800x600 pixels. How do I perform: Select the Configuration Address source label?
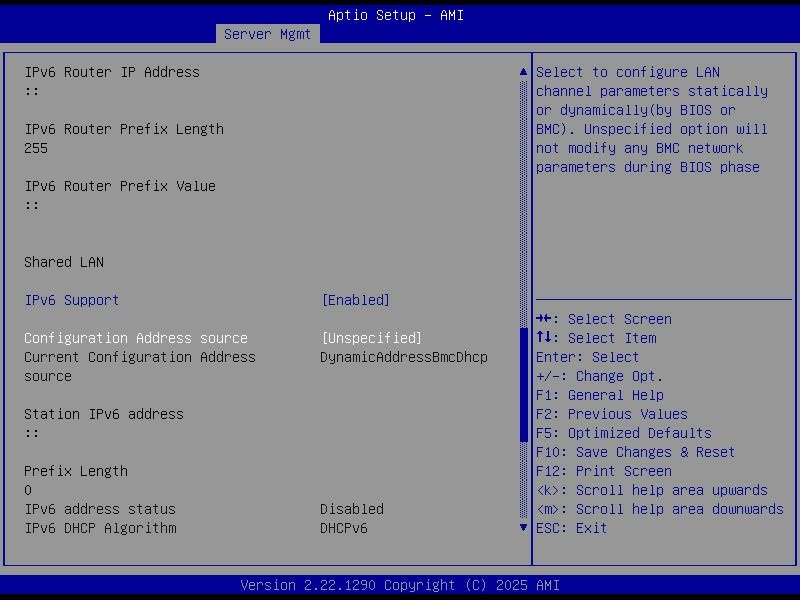(x=136, y=338)
